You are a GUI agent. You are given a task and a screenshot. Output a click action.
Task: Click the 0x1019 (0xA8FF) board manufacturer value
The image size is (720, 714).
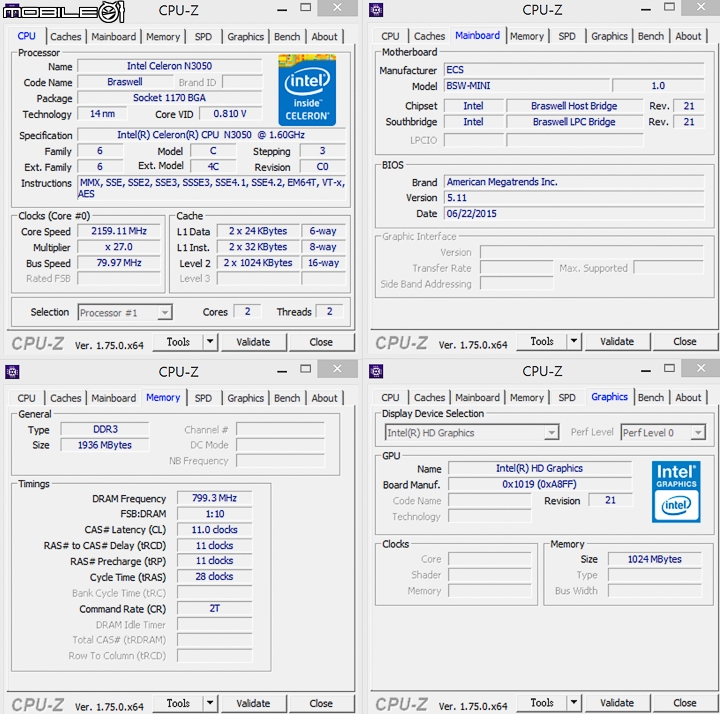540,484
